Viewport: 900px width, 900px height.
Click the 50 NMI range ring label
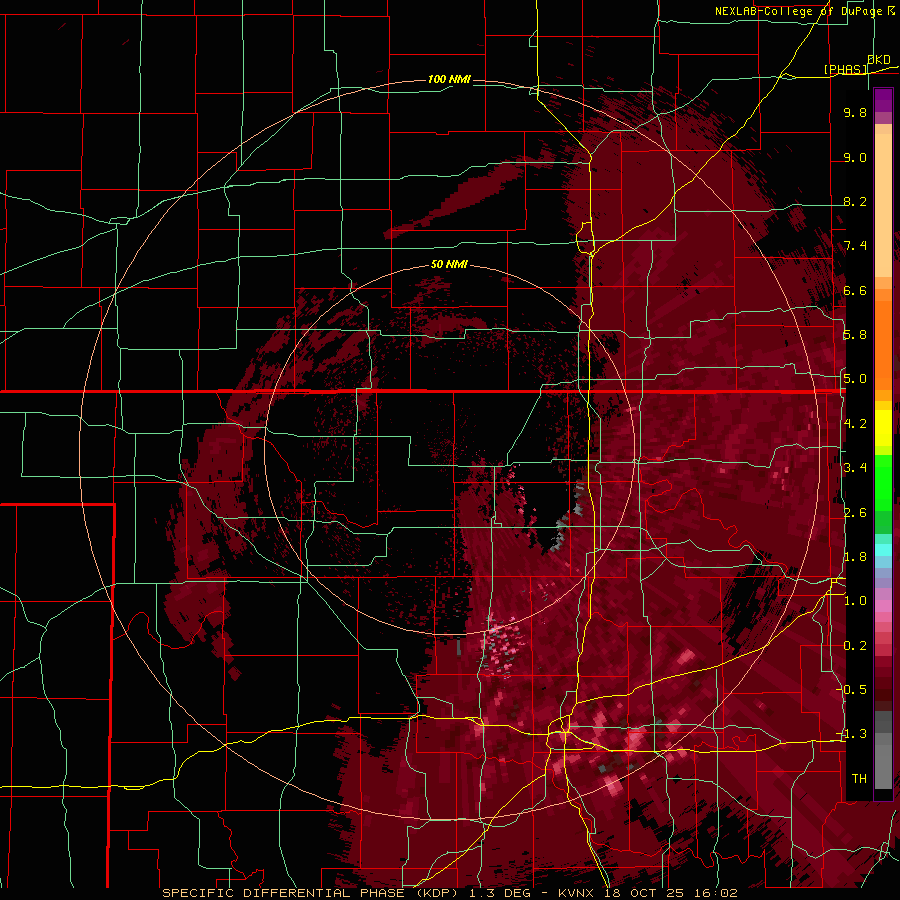(x=449, y=265)
